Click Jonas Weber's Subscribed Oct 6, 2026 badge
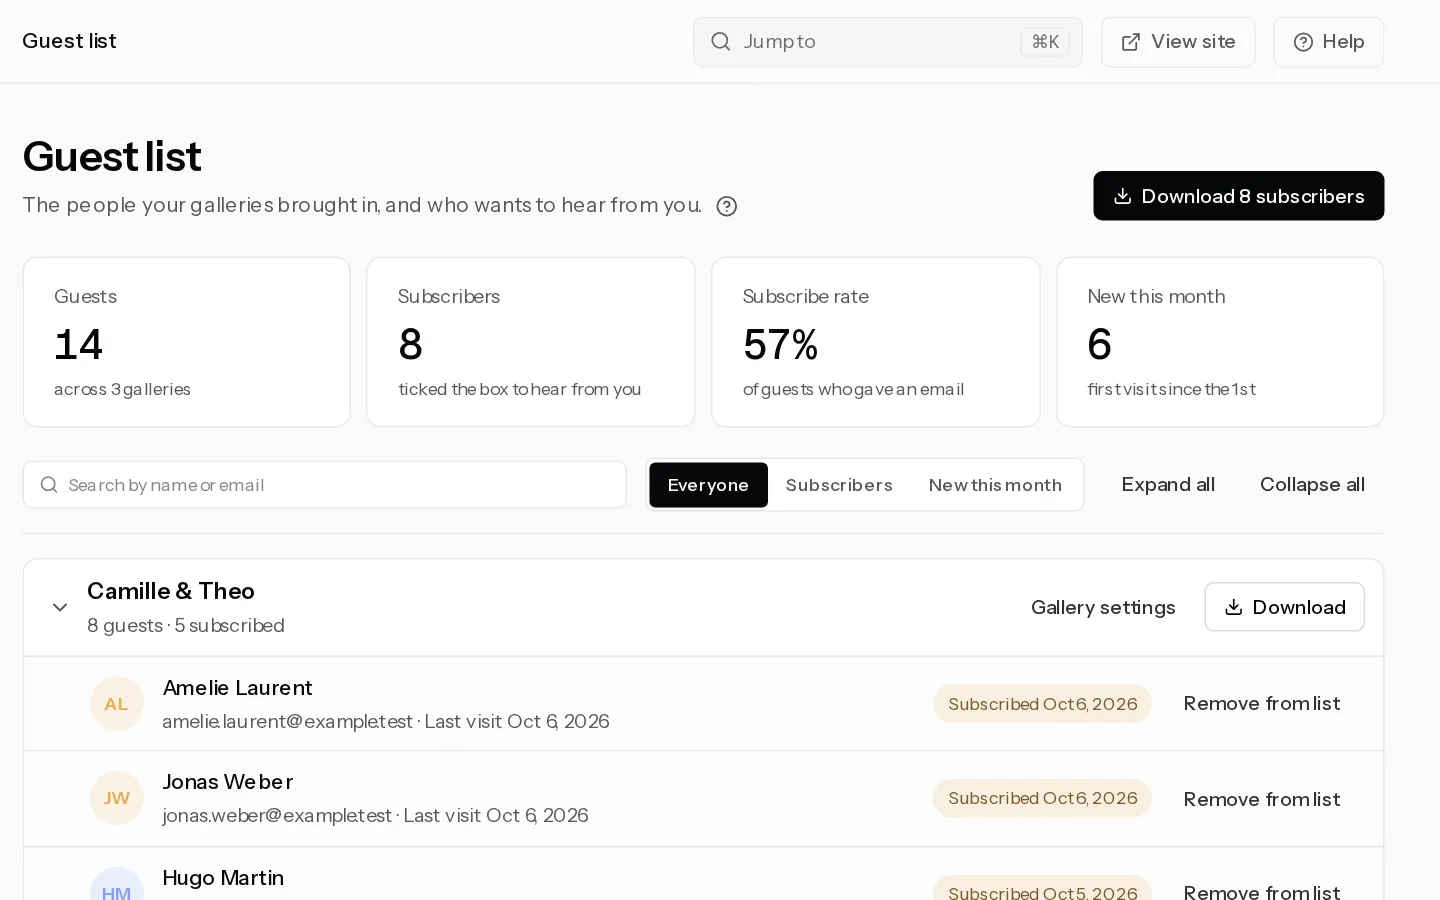Image resolution: width=1440 pixels, height=900 pixels. (1042, 798)
